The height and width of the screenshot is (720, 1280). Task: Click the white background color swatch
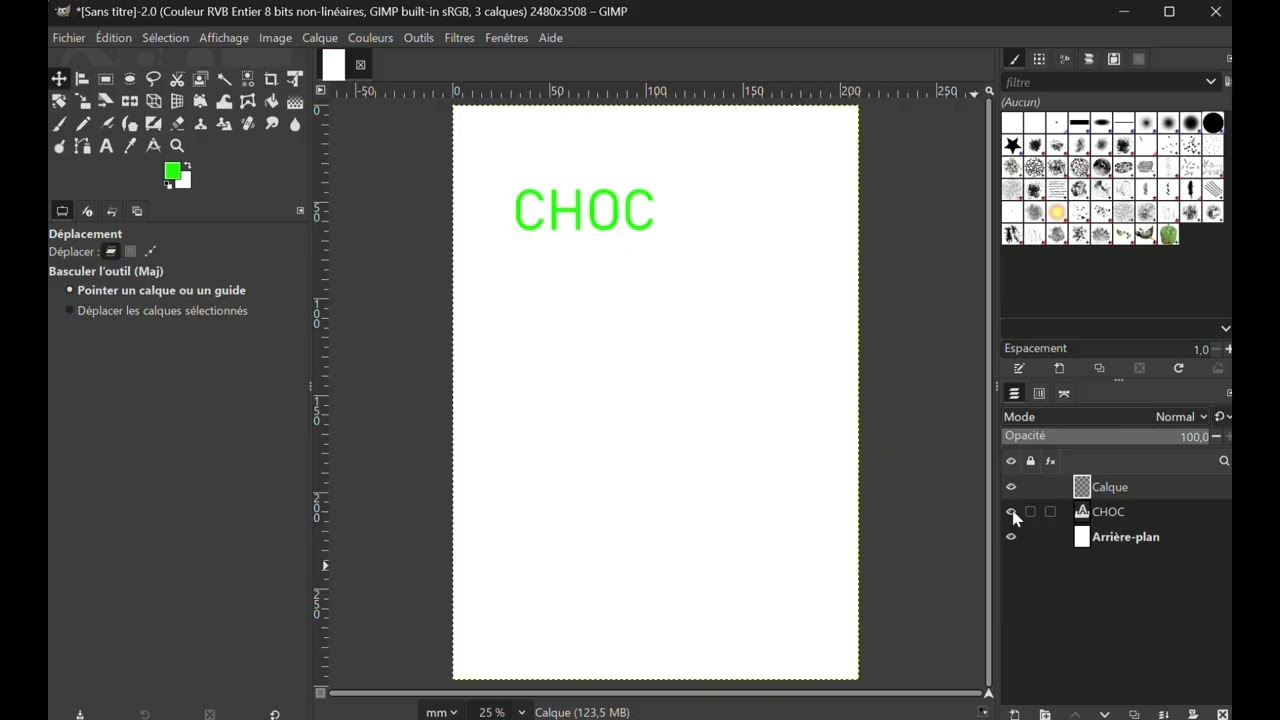[x=185, y=182]
